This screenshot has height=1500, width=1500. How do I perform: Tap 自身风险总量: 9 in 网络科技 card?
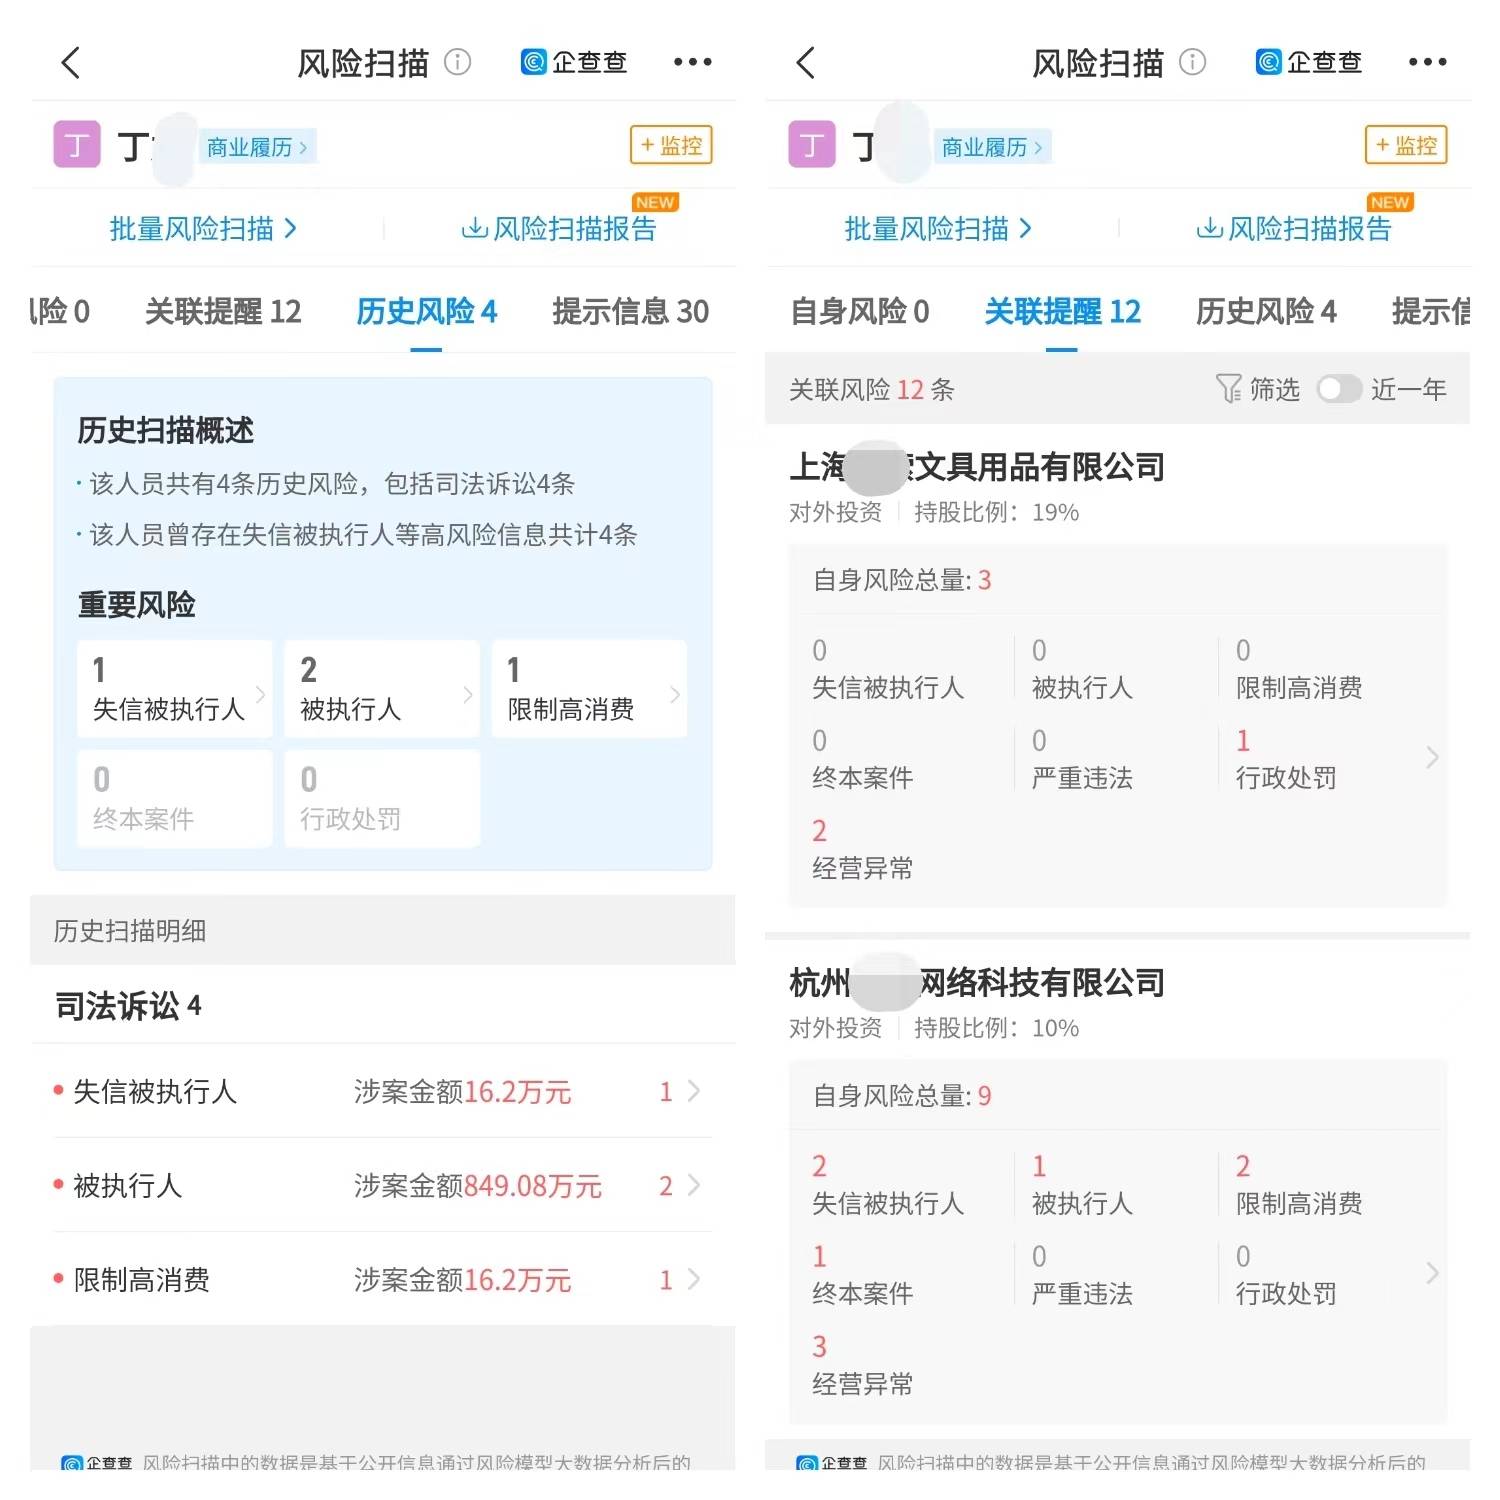pos(902,1096)
